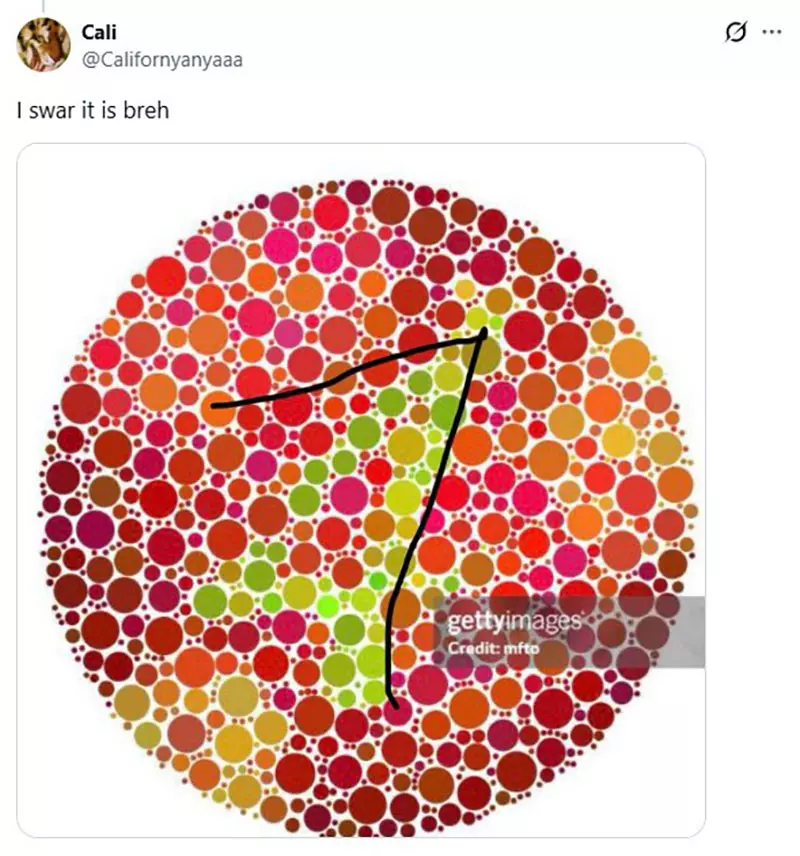This screenshot has width=800, height=856.
Task: Click the left end of the drawn horizontal stroke
Action: (214, 405)
